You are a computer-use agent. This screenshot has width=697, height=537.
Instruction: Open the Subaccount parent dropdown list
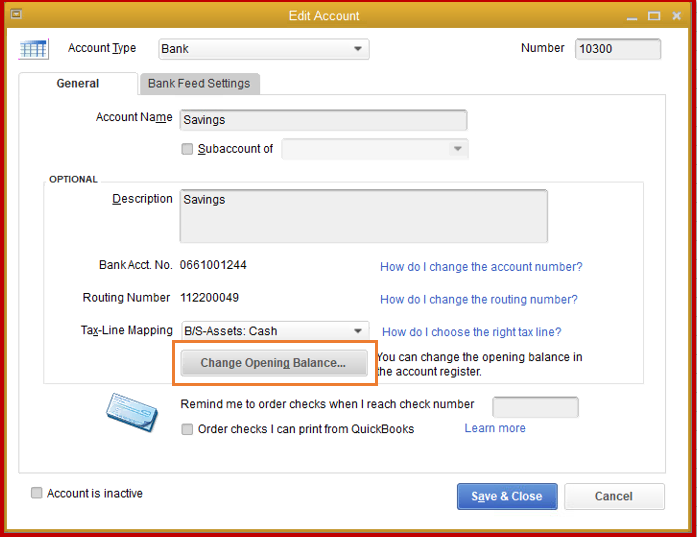click(457, 149)
